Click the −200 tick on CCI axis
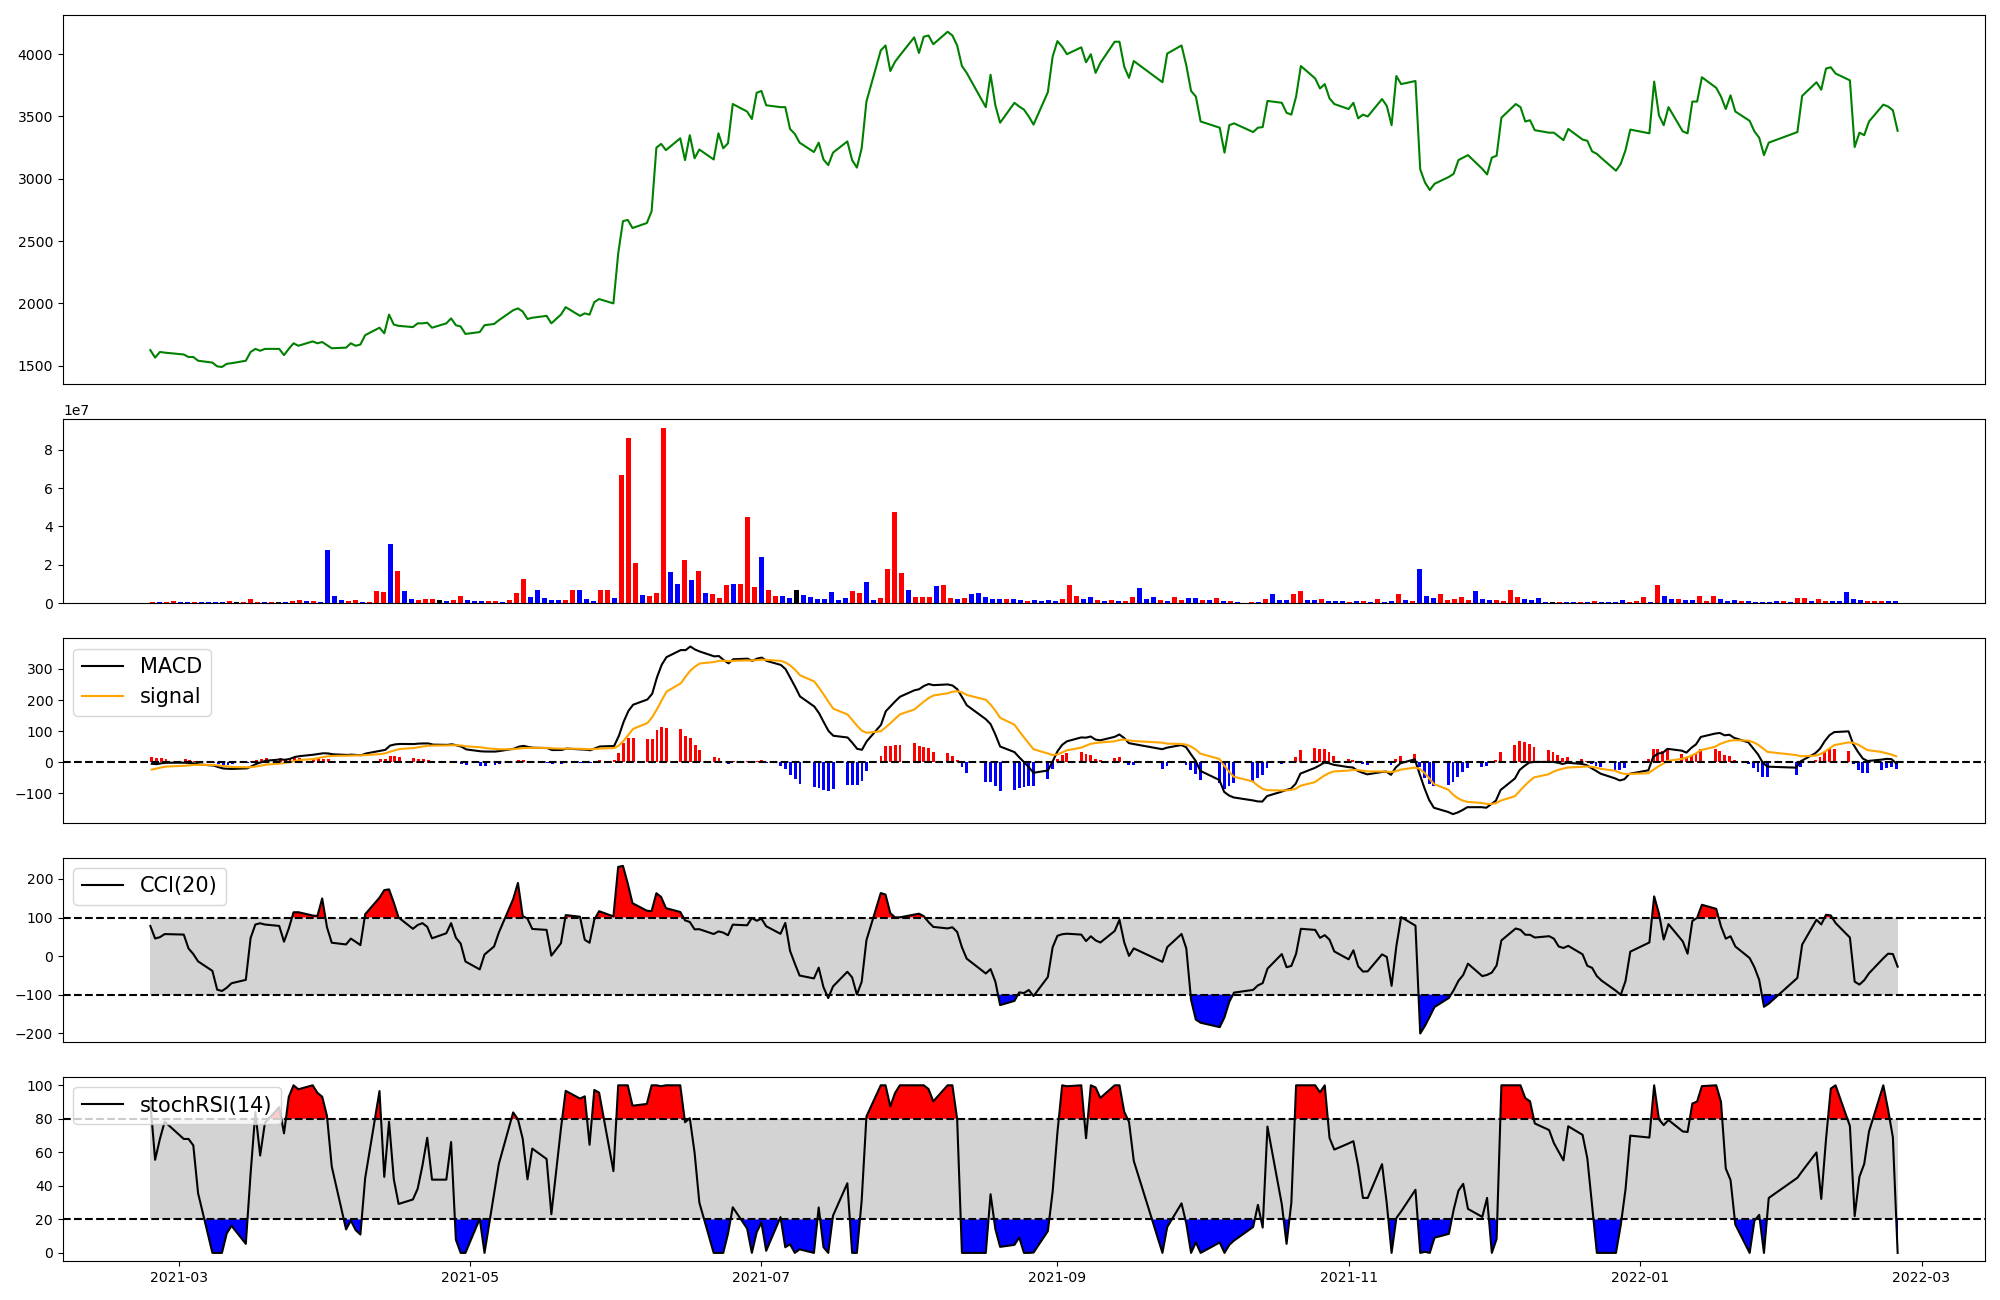 click(36, 1034)
